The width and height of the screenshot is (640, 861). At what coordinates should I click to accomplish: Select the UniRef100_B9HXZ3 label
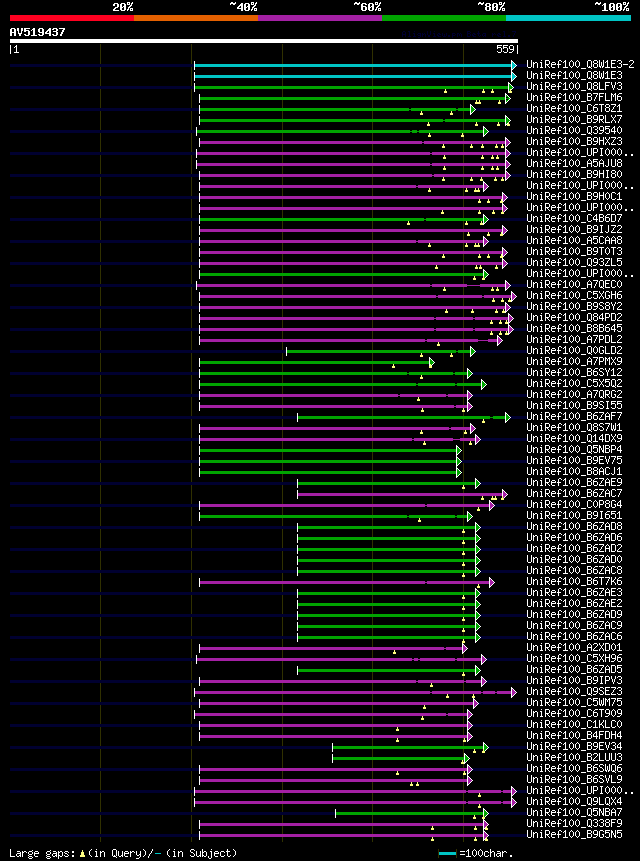(x=575, y=142)
